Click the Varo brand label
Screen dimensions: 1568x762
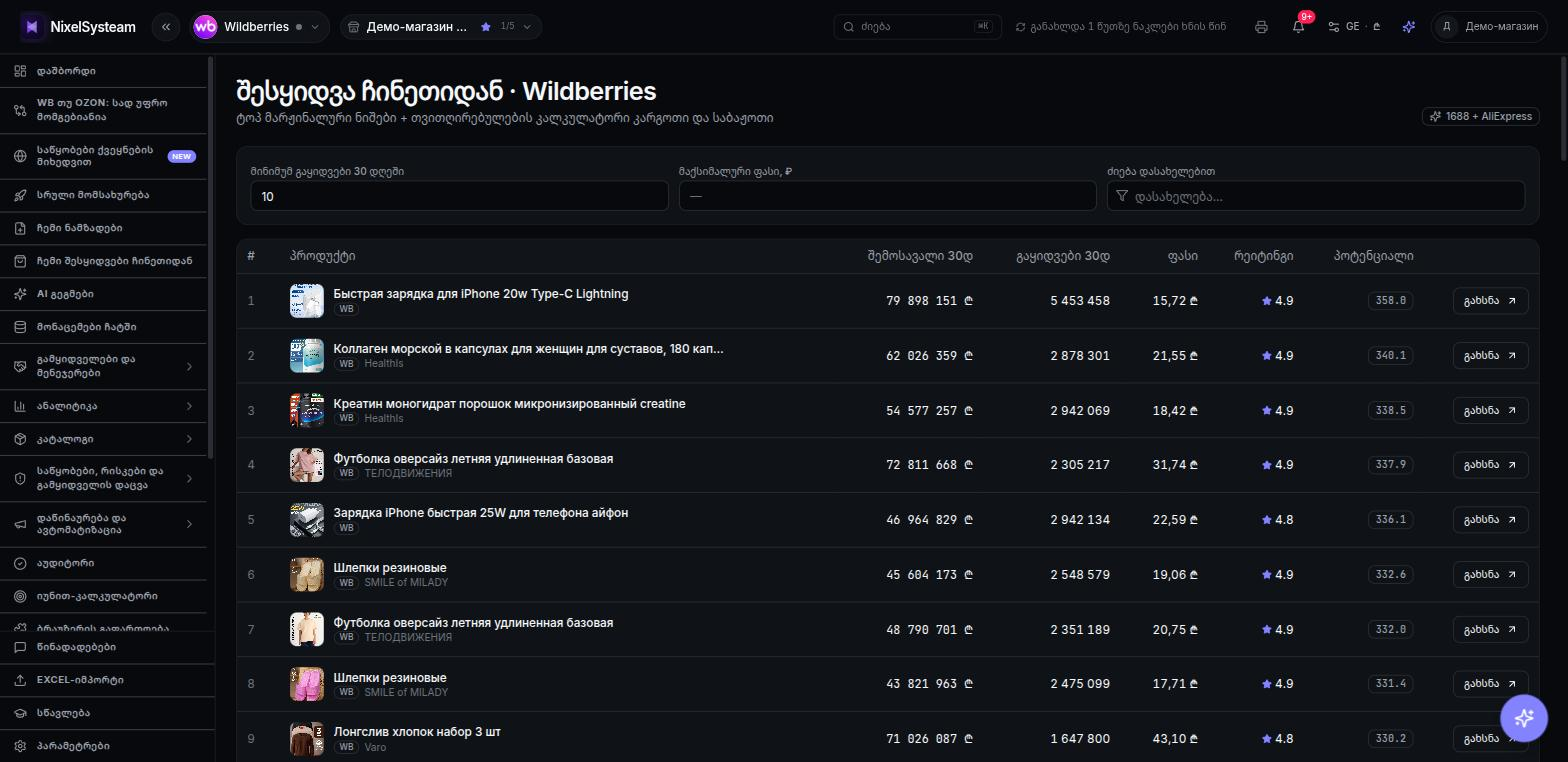(375, 747)
